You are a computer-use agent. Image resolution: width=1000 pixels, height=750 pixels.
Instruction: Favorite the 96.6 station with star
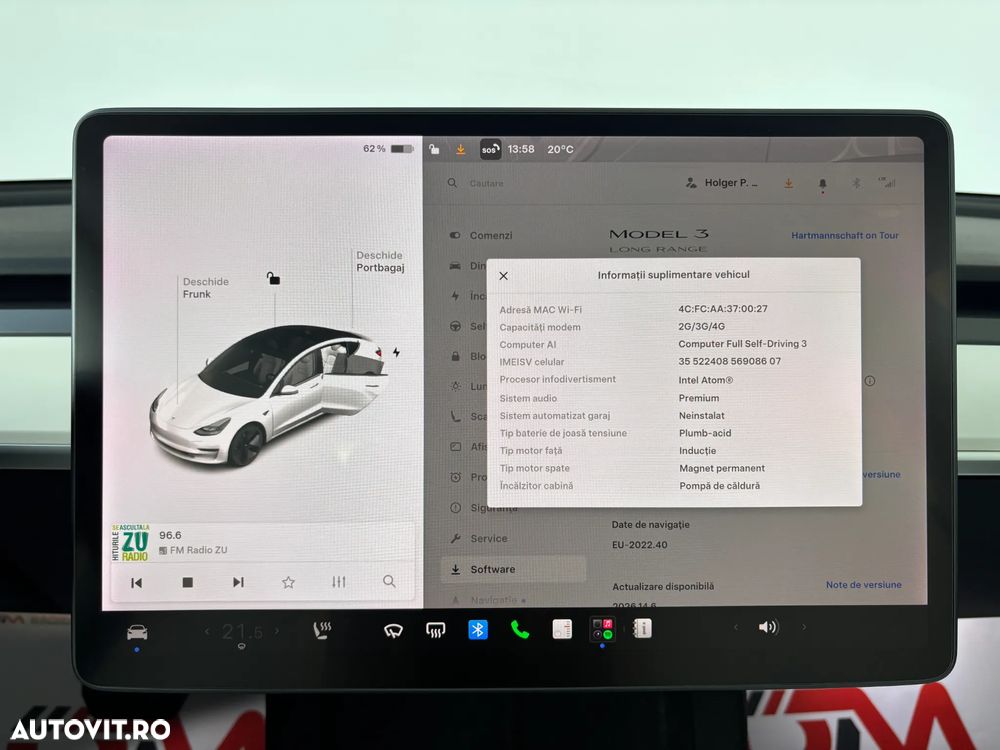[x=288, y=582]
